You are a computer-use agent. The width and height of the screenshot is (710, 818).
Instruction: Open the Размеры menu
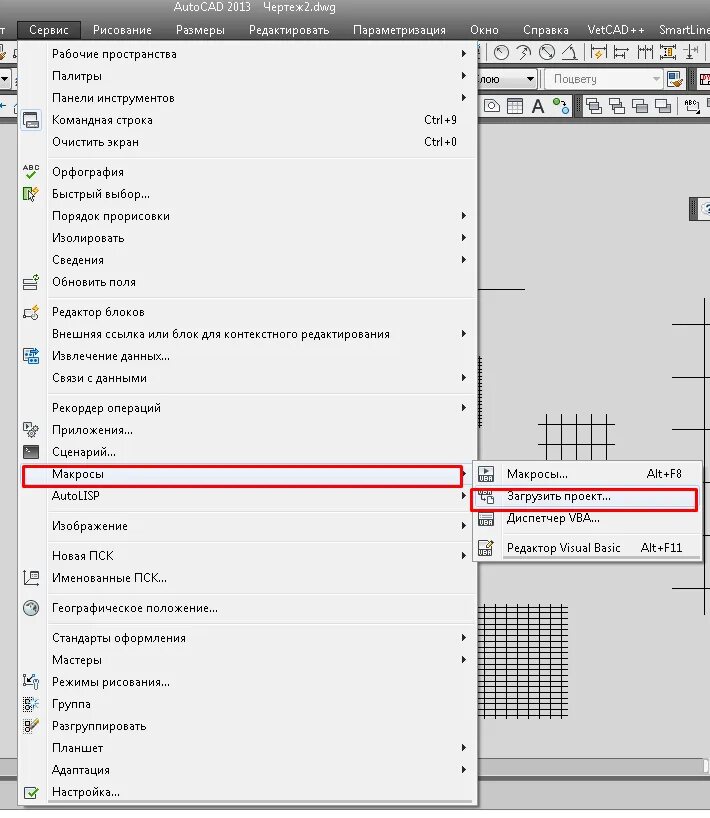(x=200, y=30)
